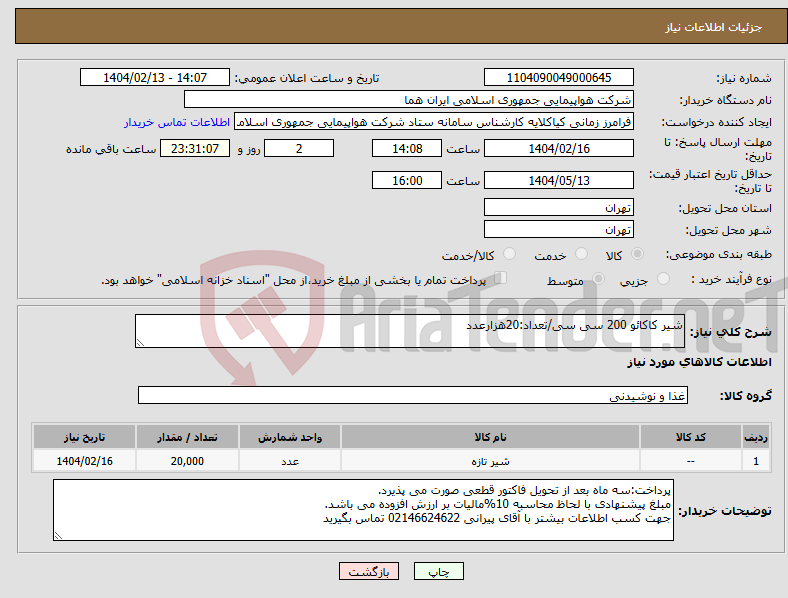Open the اطلاعات تماس خریدار link
The height and width of the screenshot is (598, 788).
[177, 122]
